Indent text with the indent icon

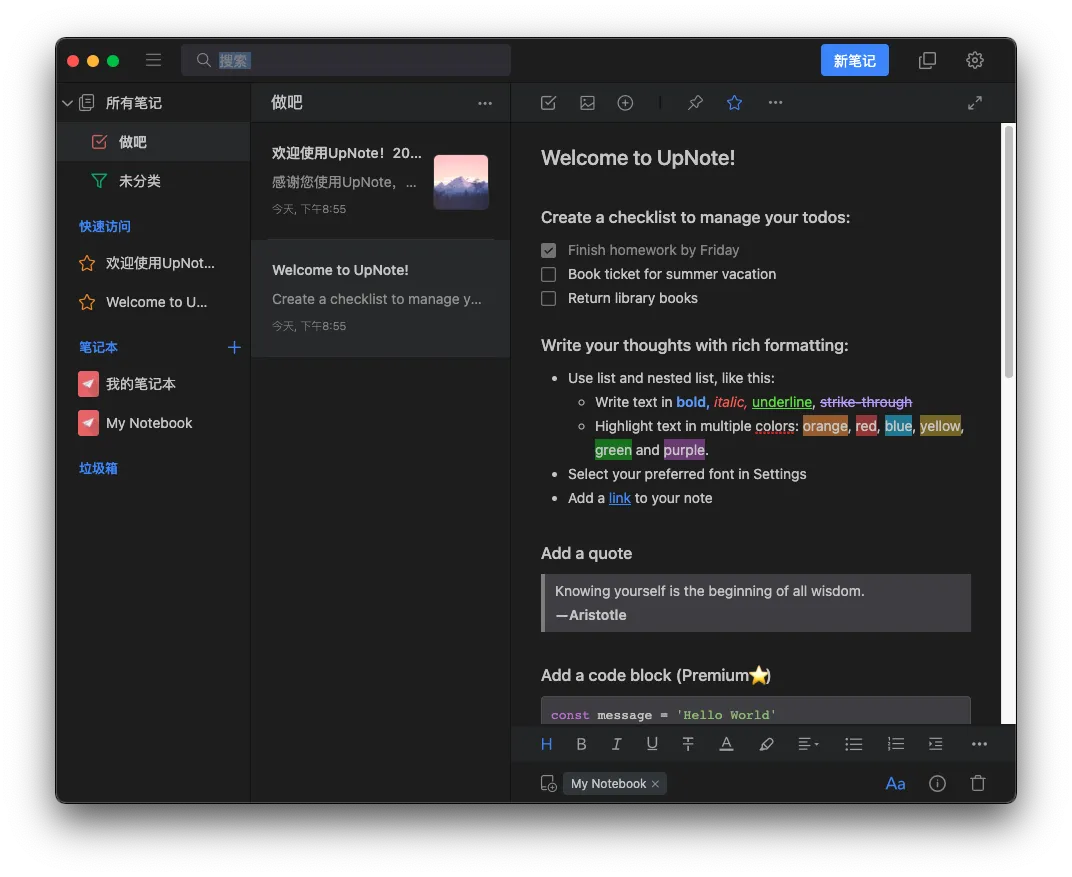coord(936,744)
